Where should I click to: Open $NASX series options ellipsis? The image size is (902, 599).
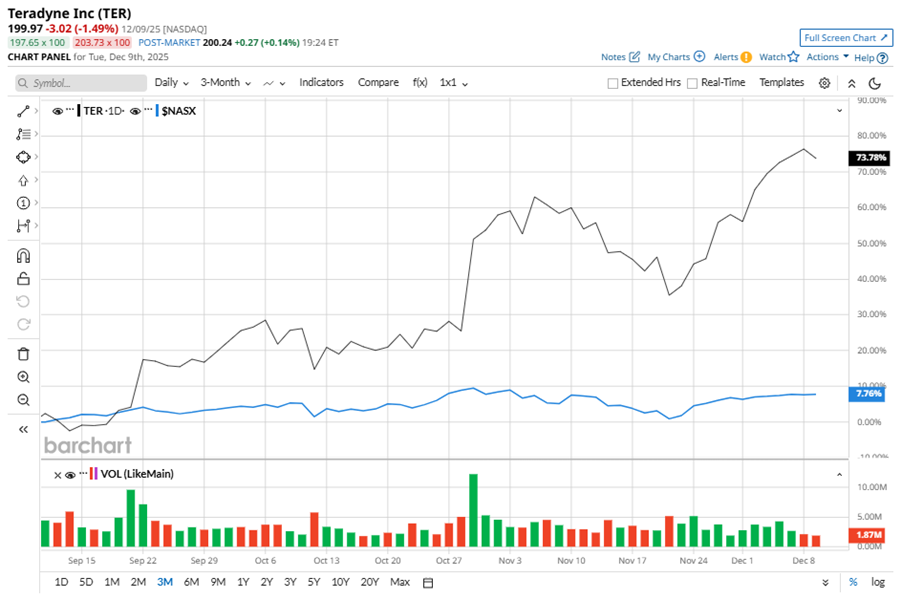[148, 109]
